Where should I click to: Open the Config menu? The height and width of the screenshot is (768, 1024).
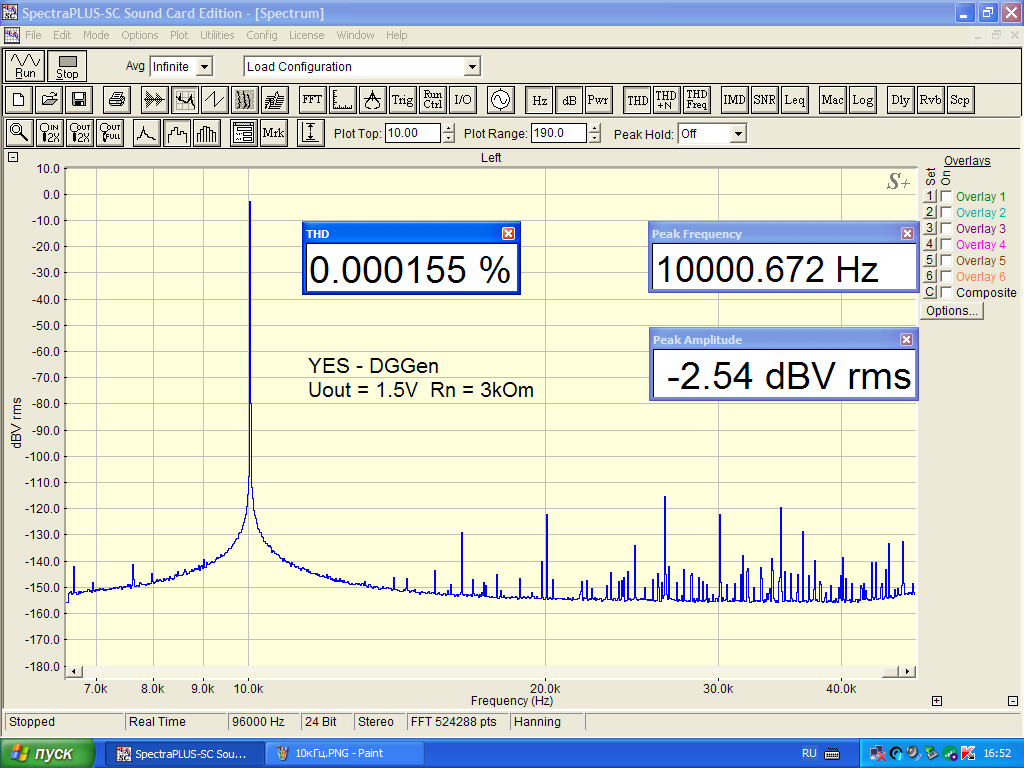pos(262,35)
